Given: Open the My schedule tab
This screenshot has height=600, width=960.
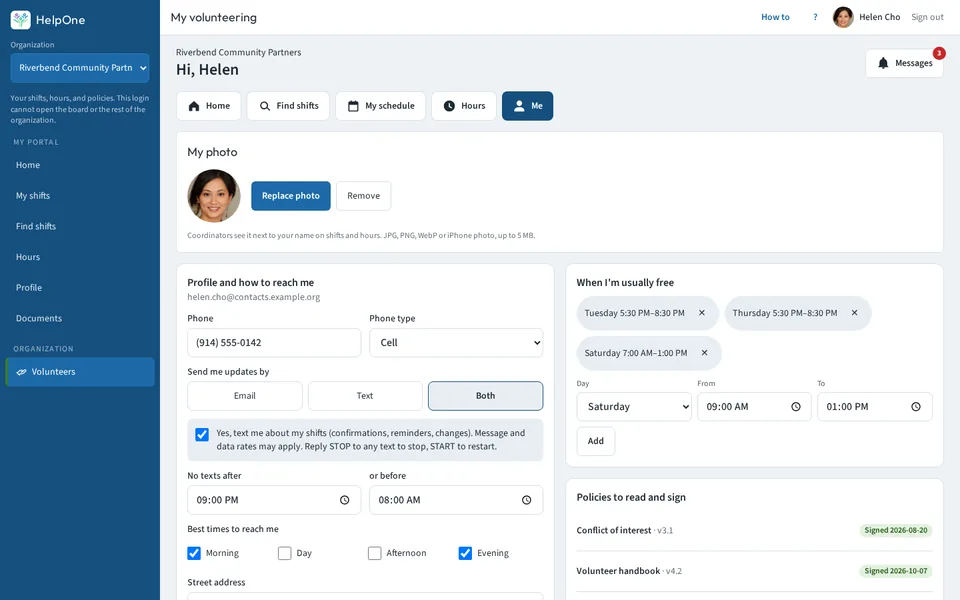Looking at the screenshot, I should pyautogui.click(x=381, y=106).
